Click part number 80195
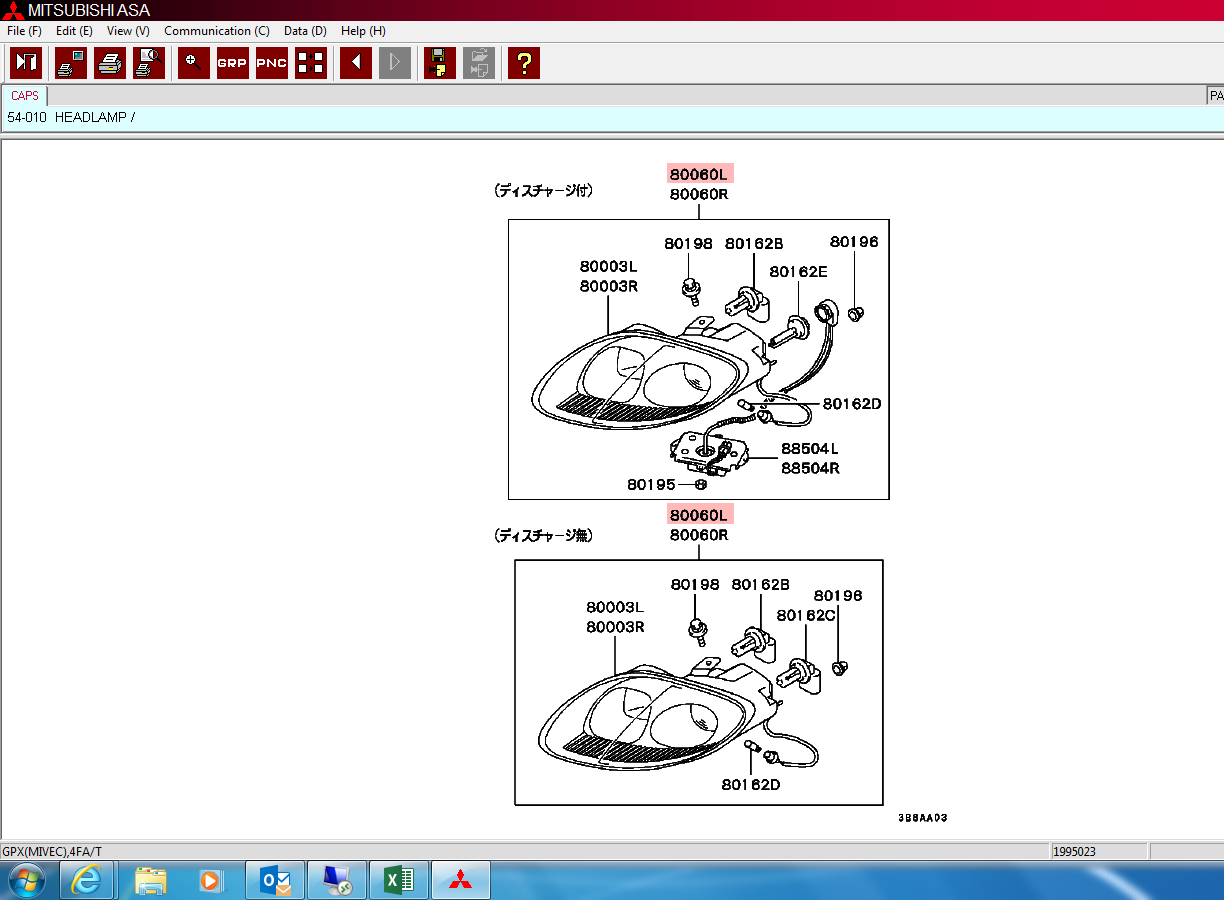The image size is (1224, 900). click(651, 484)
